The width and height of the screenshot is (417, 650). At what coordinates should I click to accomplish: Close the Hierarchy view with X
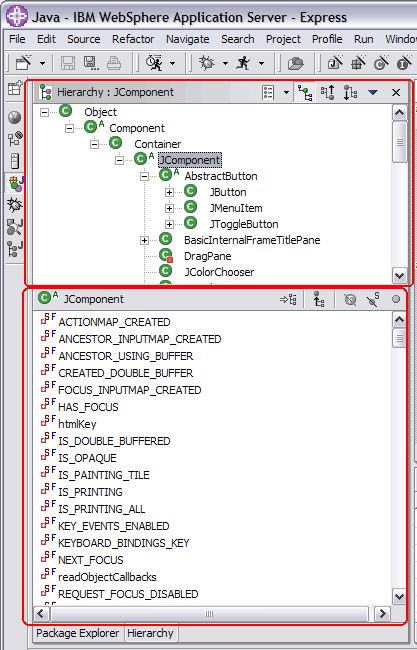coord(396,92)
